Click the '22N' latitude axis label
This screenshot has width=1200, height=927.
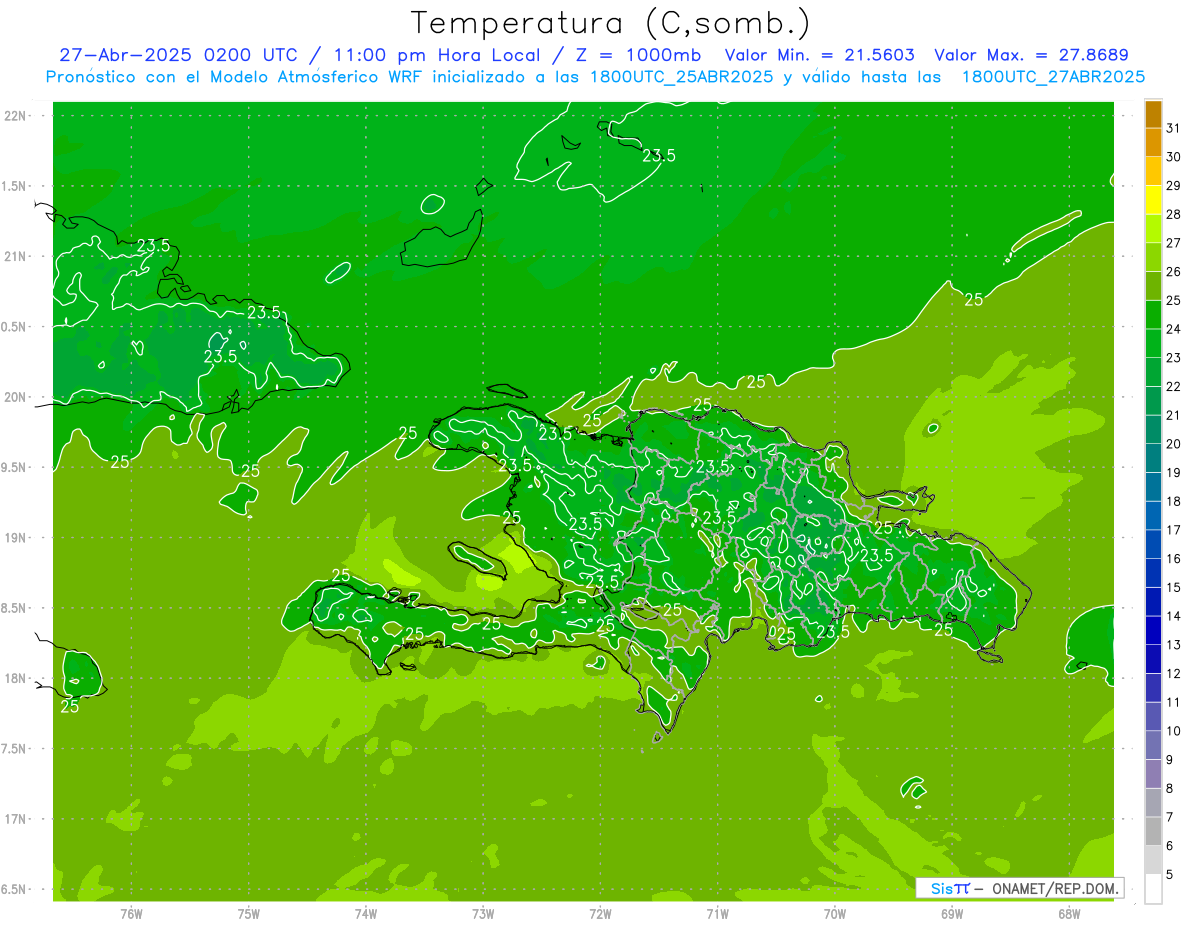pyautogui.click(x=15, y=116)
